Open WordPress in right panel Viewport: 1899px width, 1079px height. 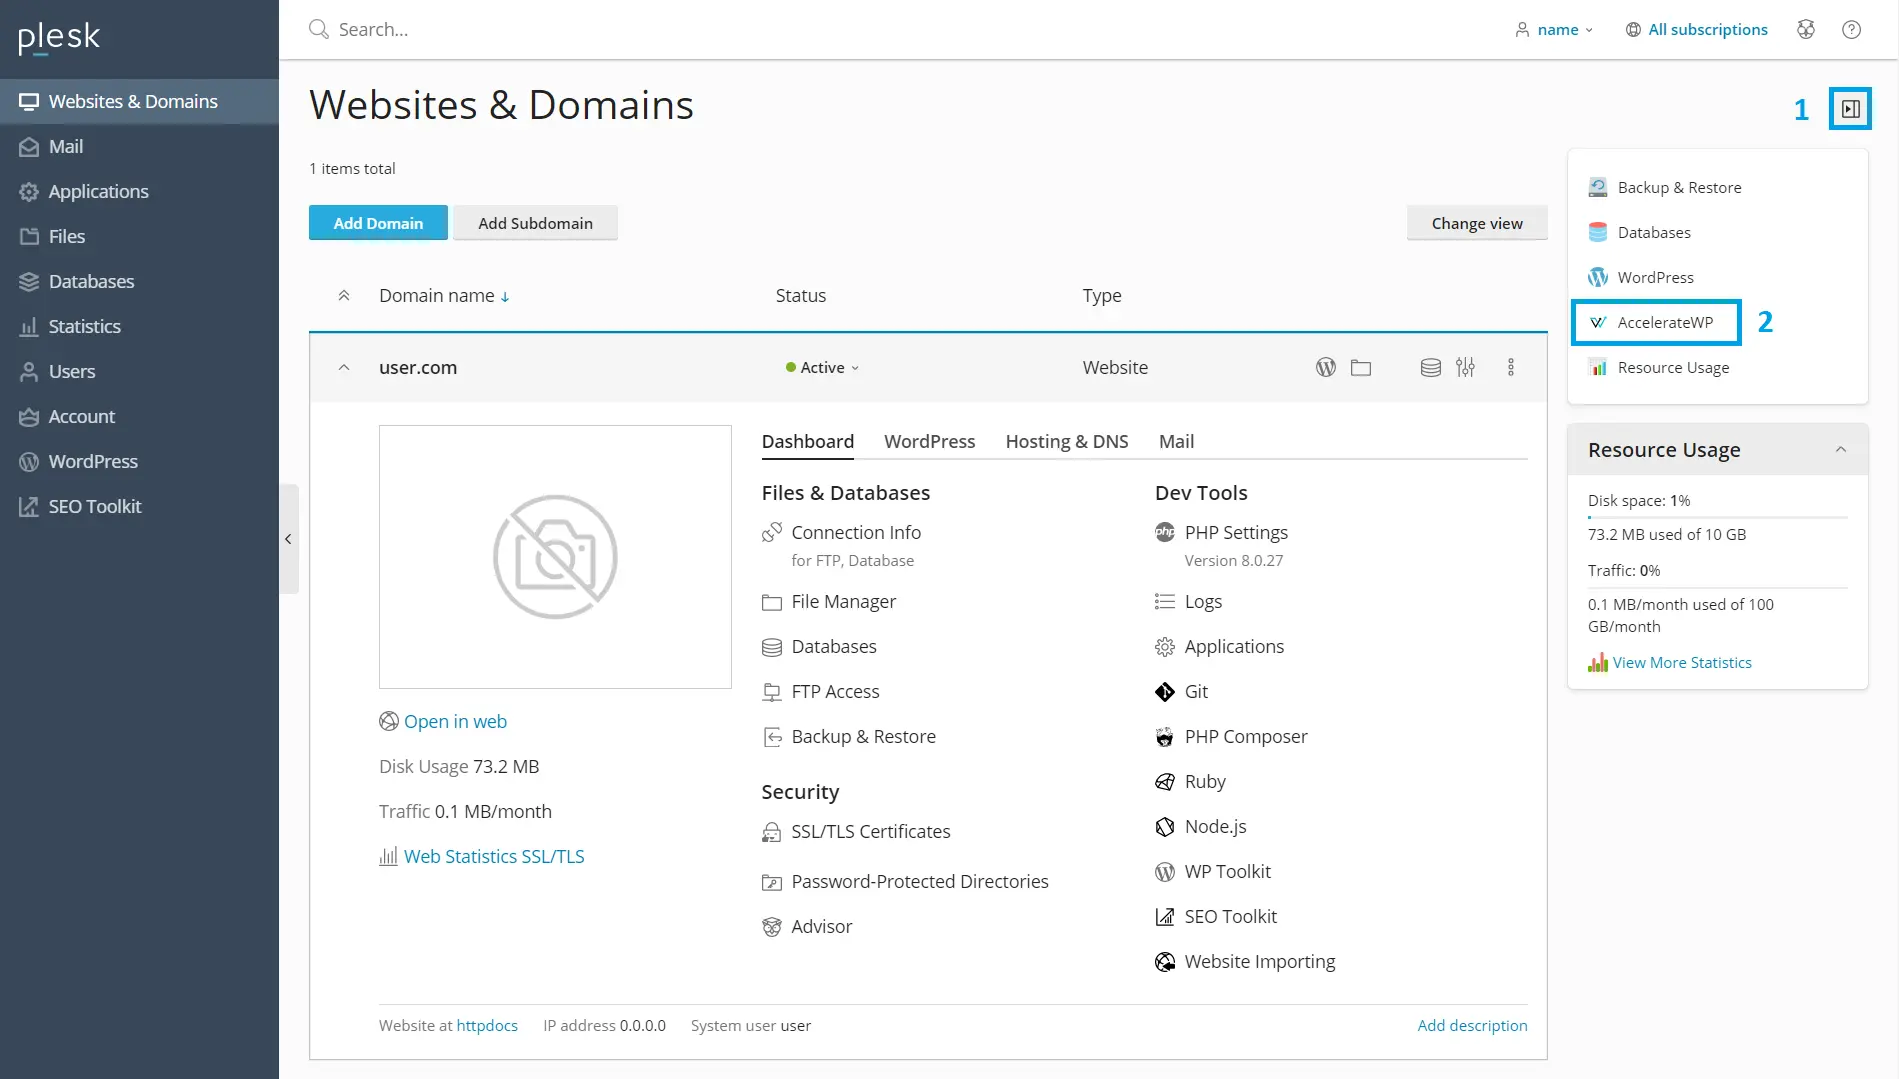pos(1641,277)
